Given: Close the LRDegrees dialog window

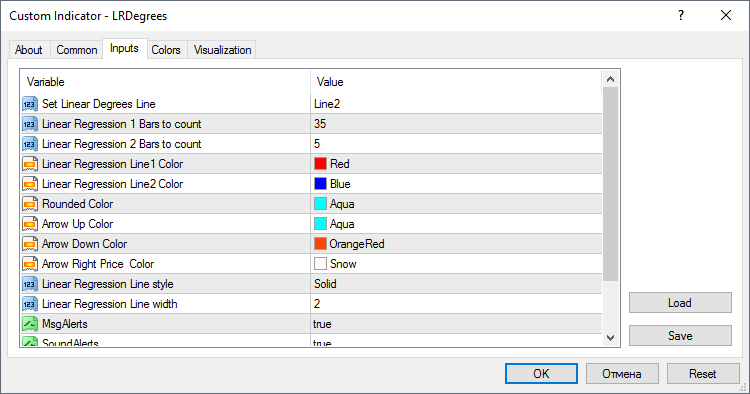Looking at the screenshot, I should pos(726,15).
